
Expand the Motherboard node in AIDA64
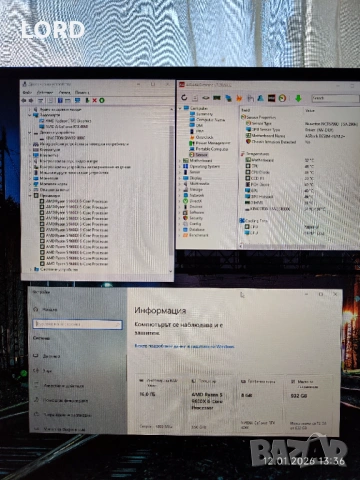point(180,160)
